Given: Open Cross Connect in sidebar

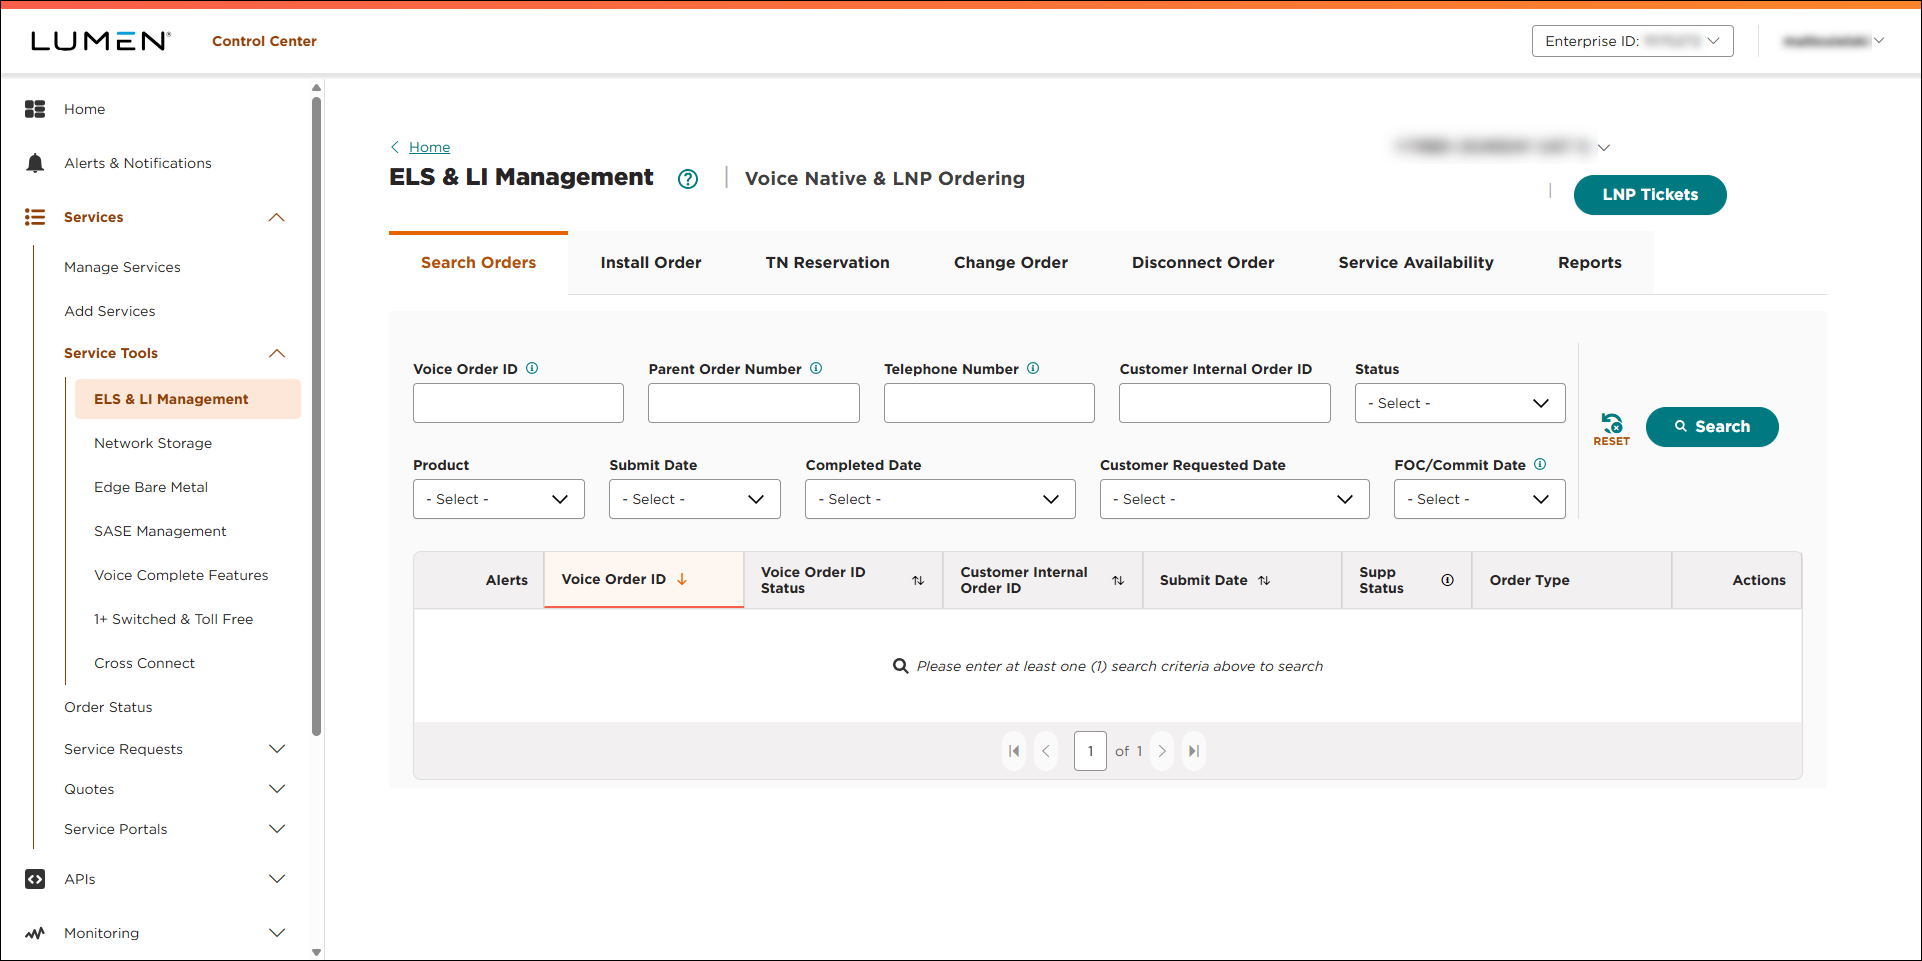Looking at the screenshot, I should (x=144, y=663).
